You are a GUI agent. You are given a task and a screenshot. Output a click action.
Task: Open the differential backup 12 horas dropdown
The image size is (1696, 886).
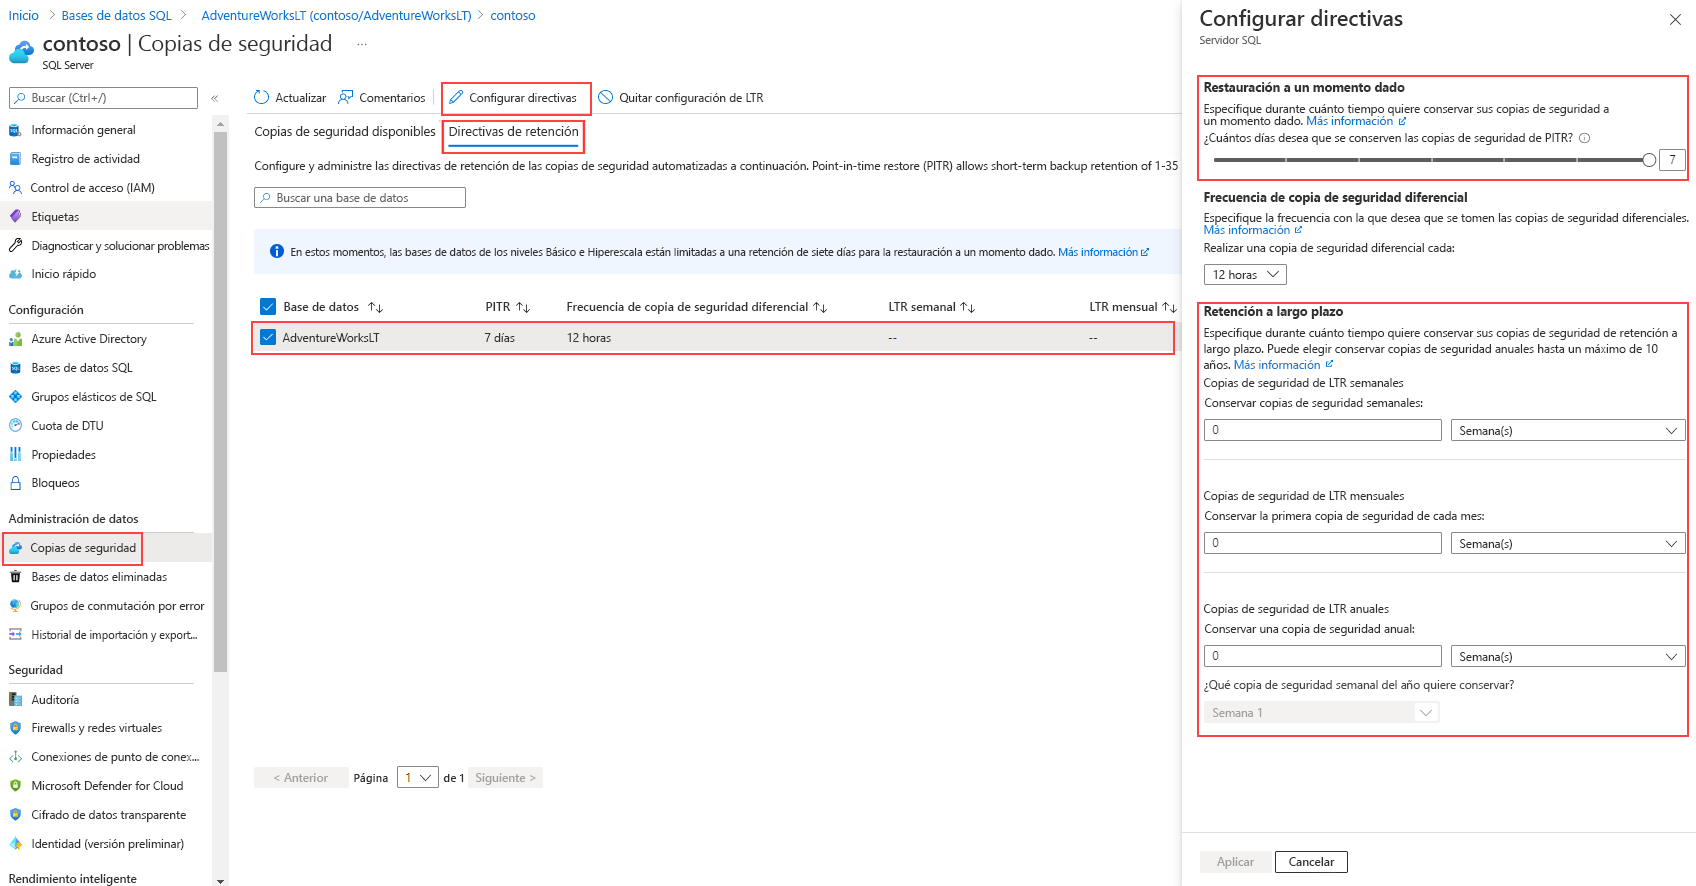click(x=1245, y=275)
